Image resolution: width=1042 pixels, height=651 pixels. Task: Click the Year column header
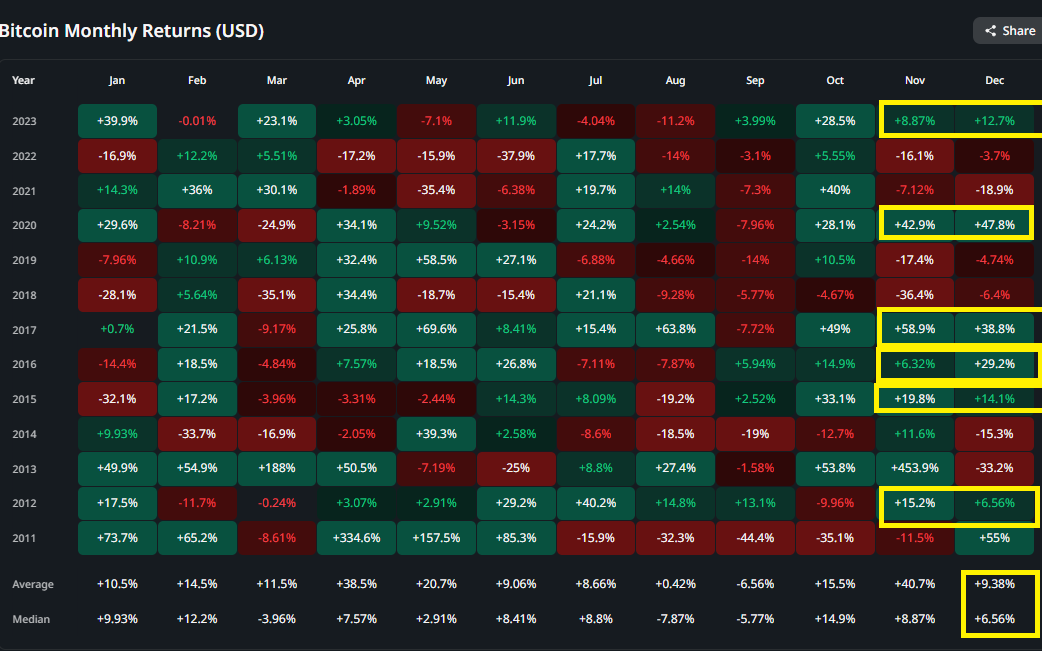[x=23, y=80]
